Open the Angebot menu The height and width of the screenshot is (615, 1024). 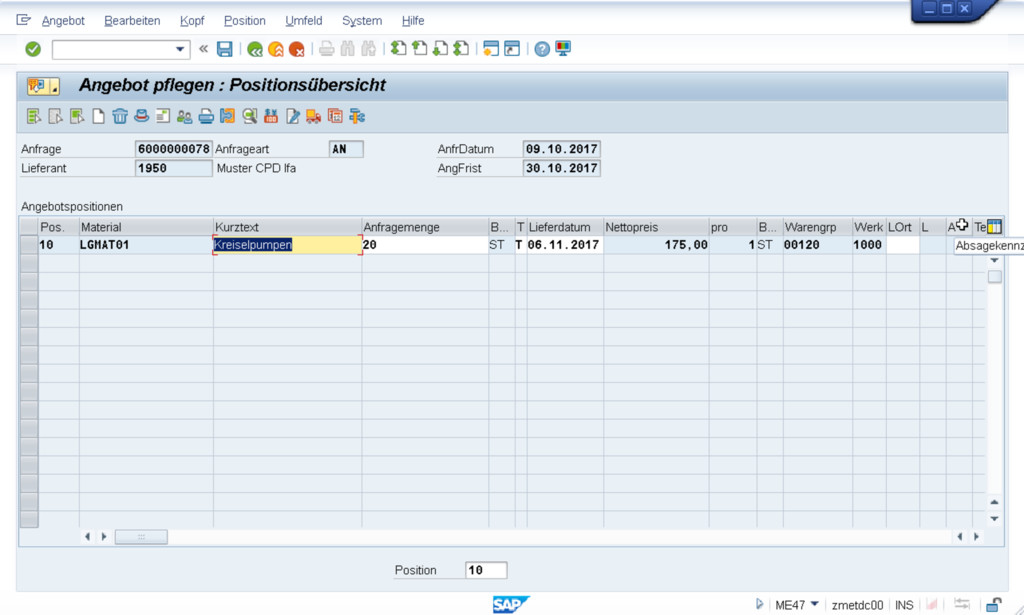63,21
